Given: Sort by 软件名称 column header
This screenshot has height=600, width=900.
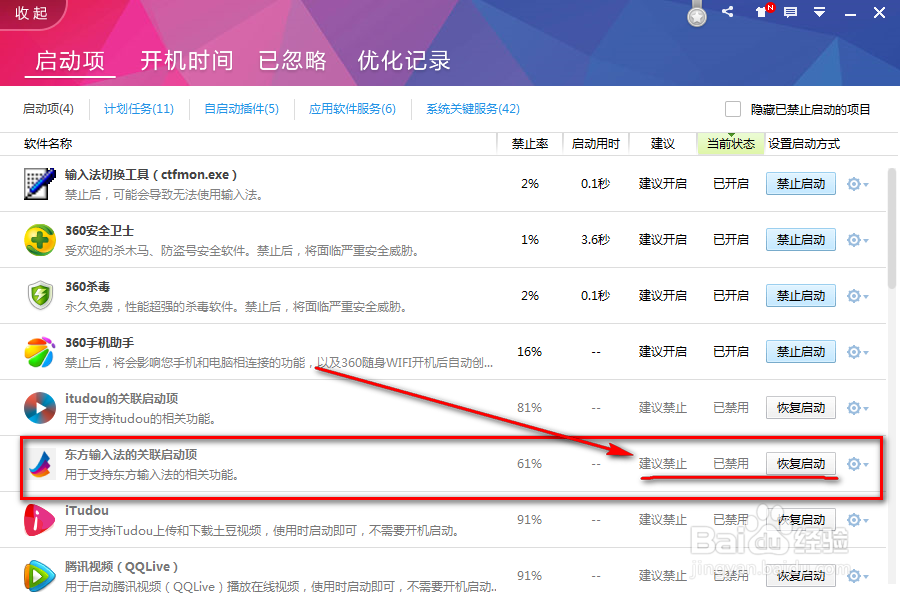Looking at the screenshot, I should coord(48,144).
